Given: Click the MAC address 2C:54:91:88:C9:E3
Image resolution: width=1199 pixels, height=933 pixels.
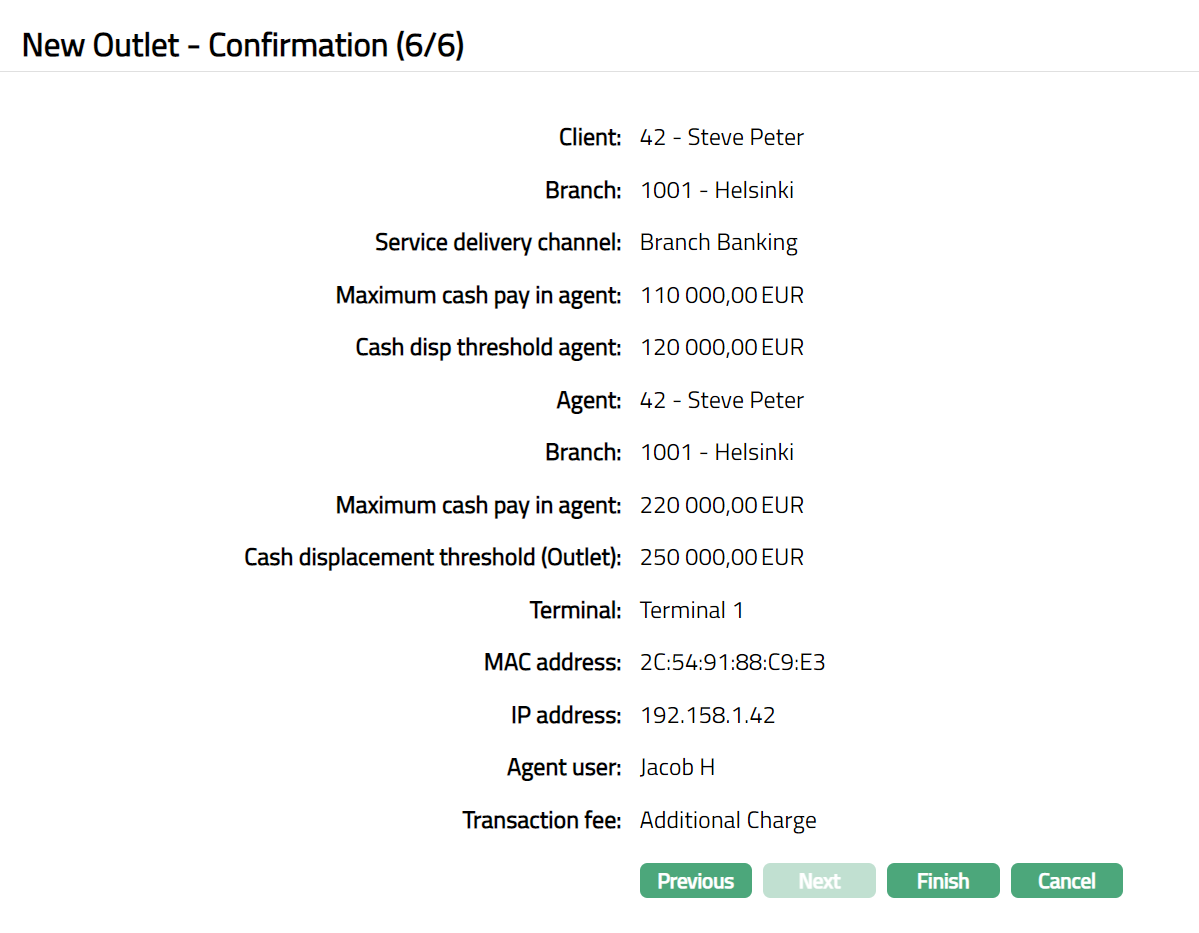Looking at the screenshot, I should tap(732, 662).
